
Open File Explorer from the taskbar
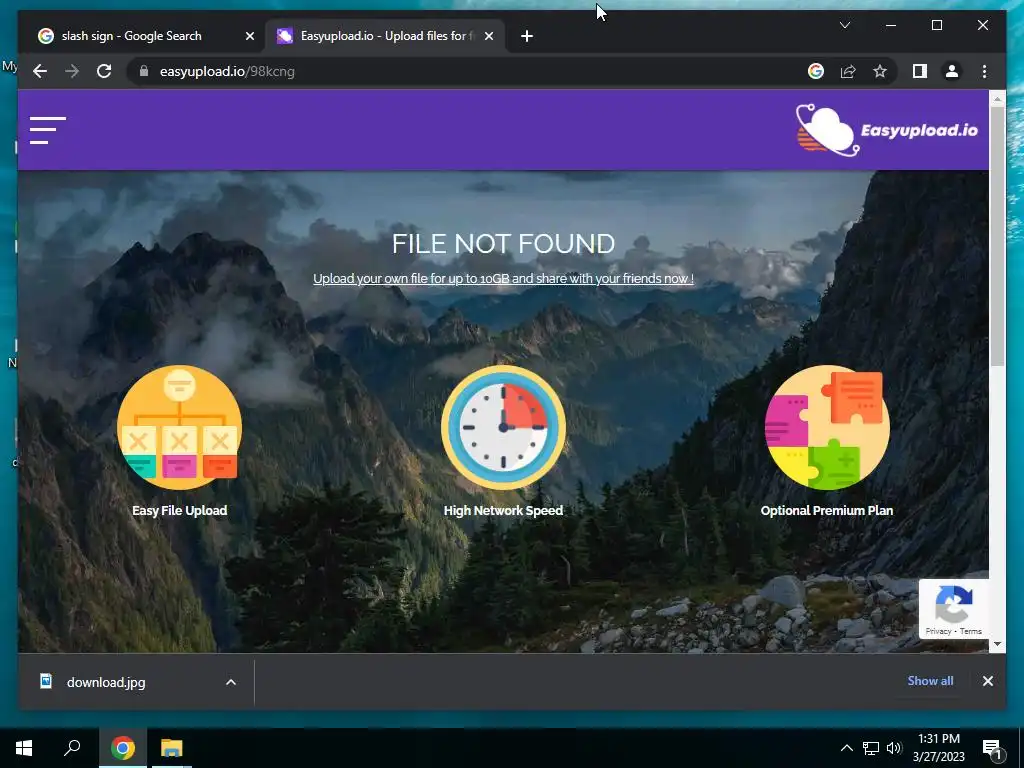pos(172,748)
